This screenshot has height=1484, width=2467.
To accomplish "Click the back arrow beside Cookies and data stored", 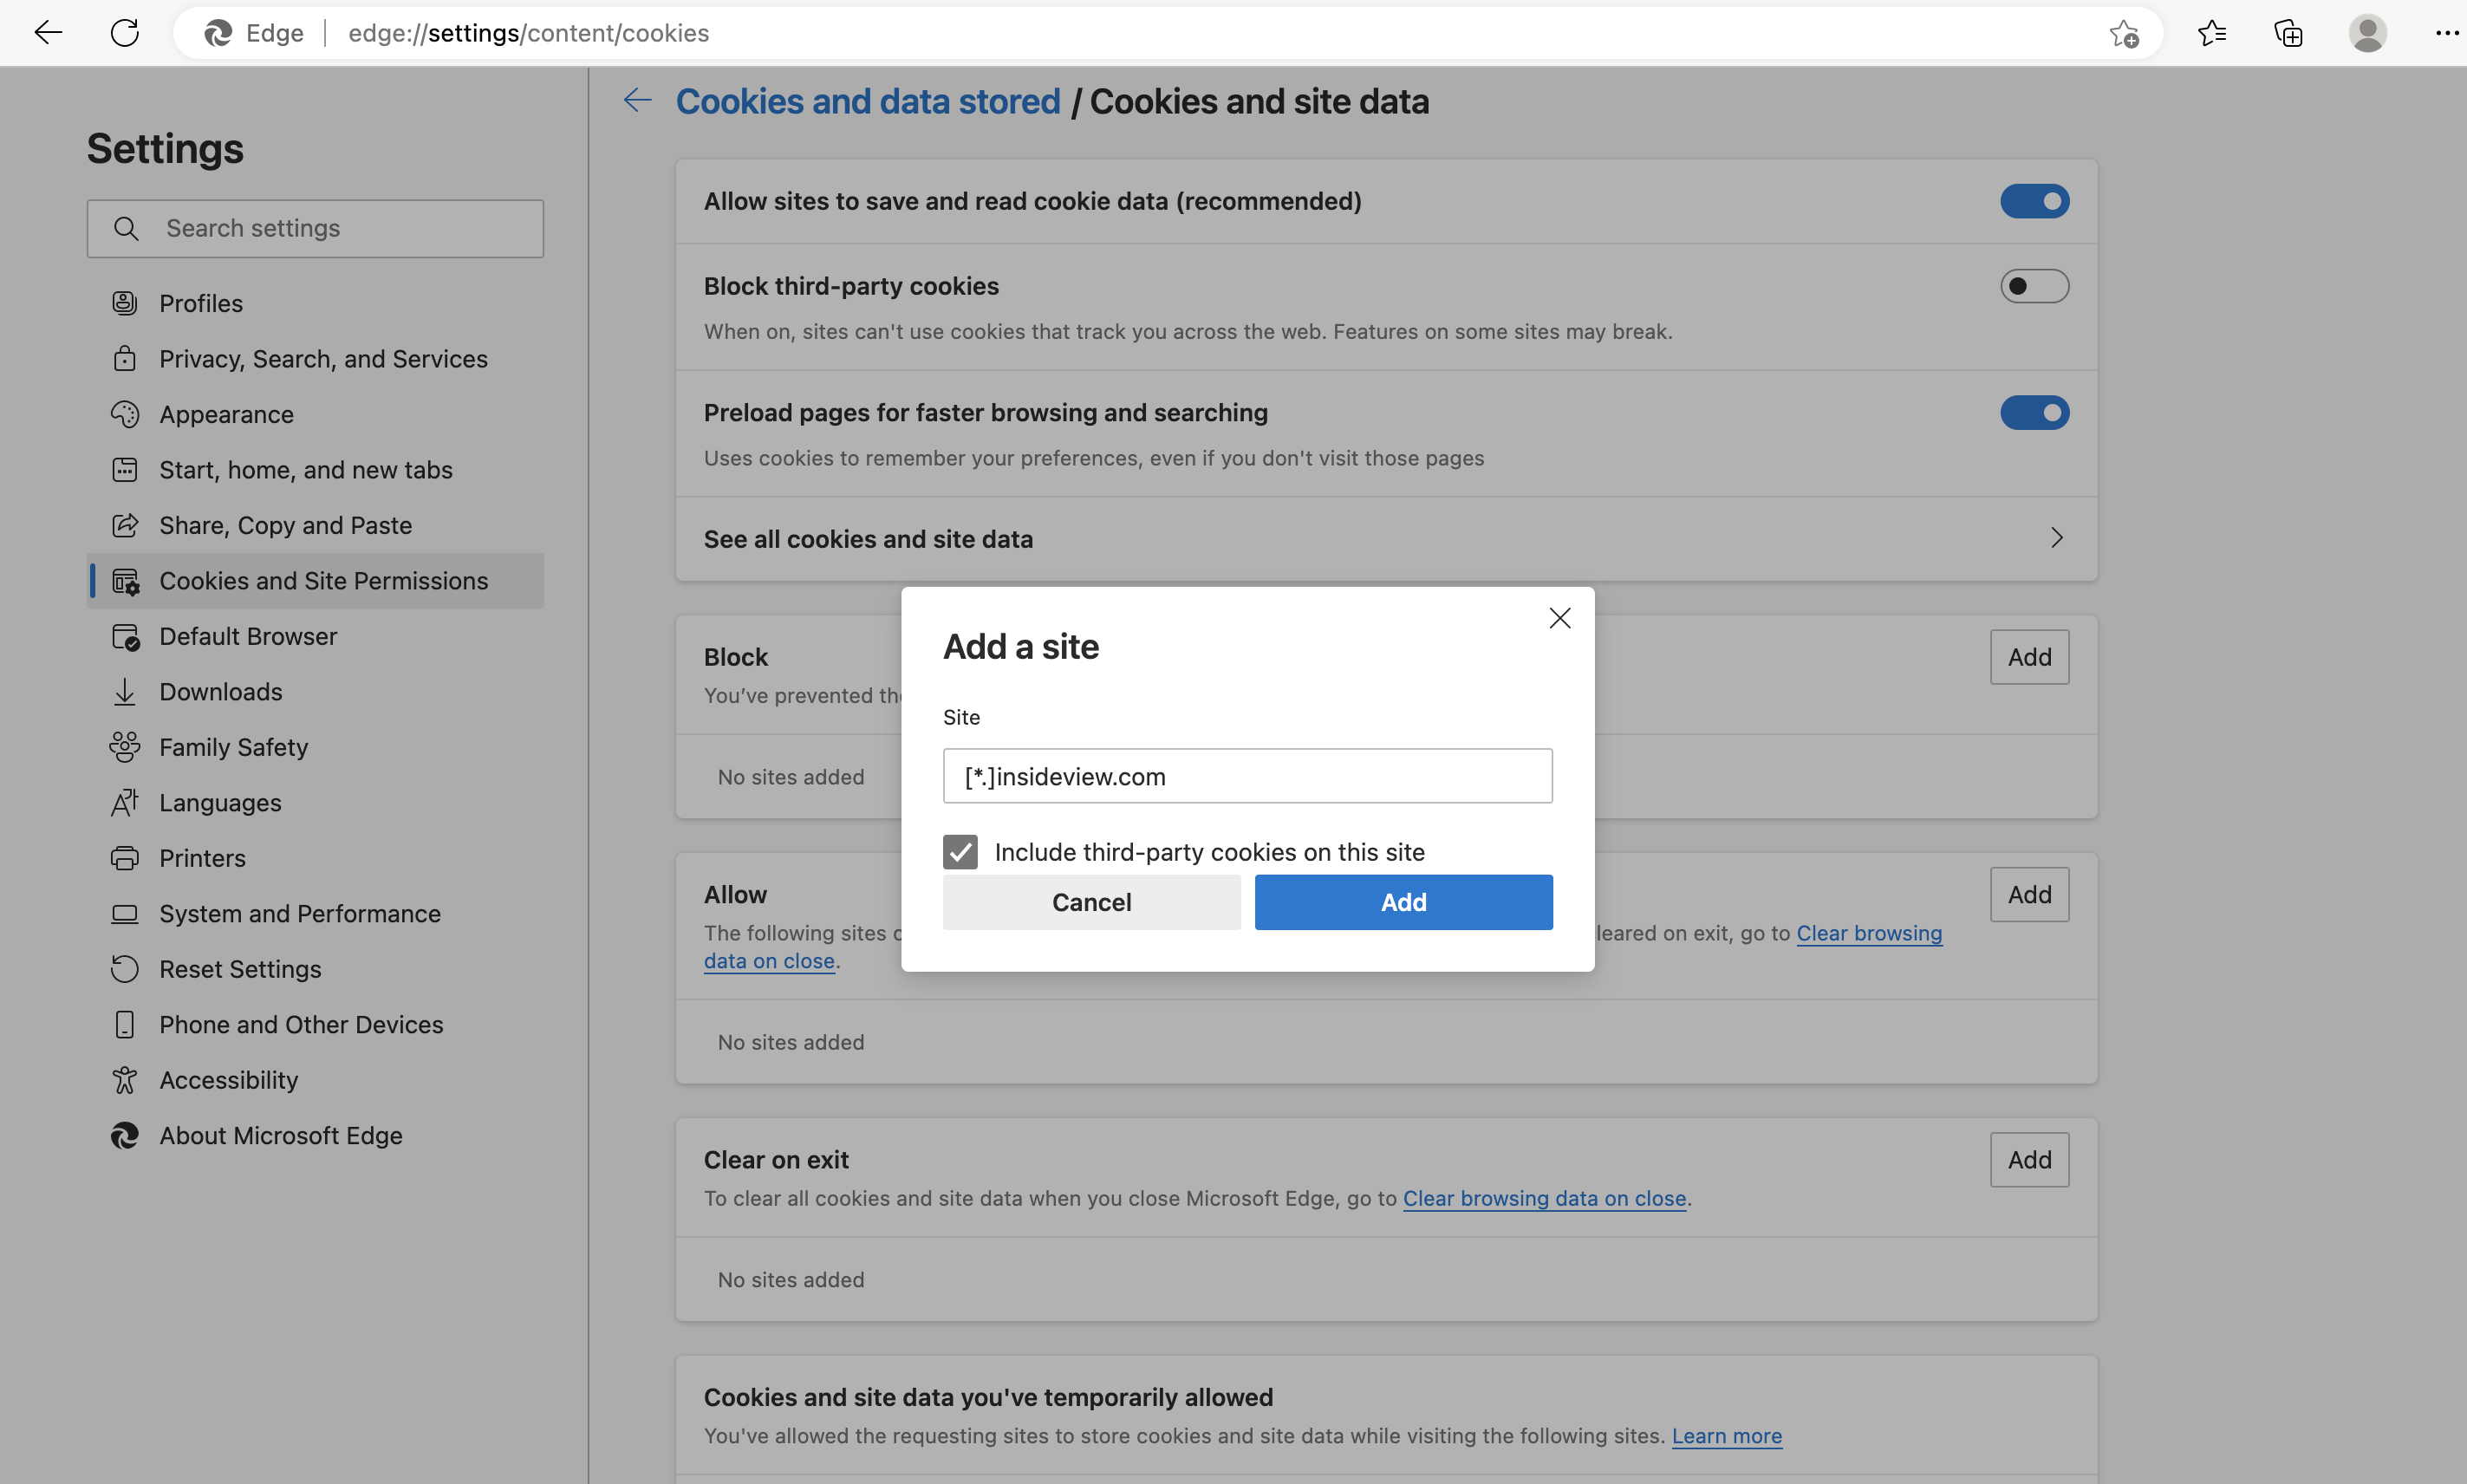I will [x=637, y=100].
